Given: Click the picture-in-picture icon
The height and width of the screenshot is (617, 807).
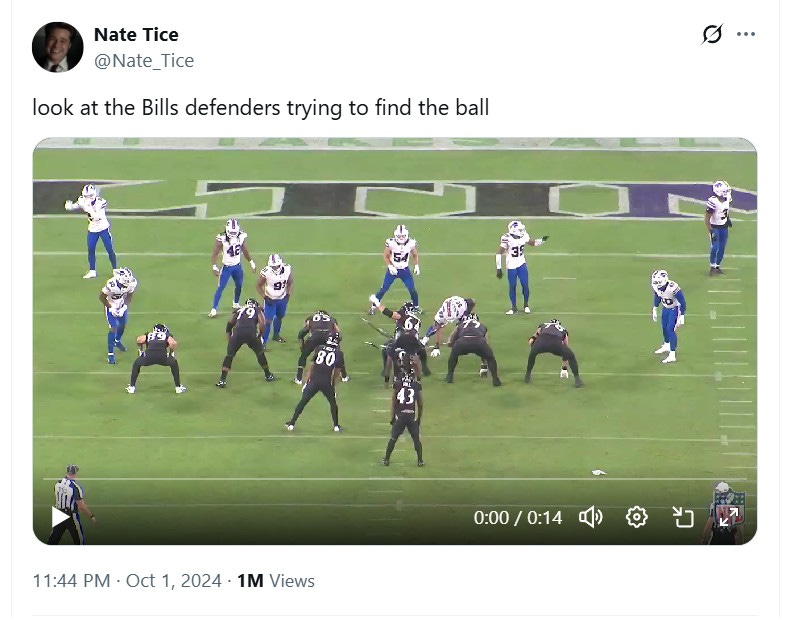Looking at the screenshot, I should pyautogui.click(x=683, y=517).
